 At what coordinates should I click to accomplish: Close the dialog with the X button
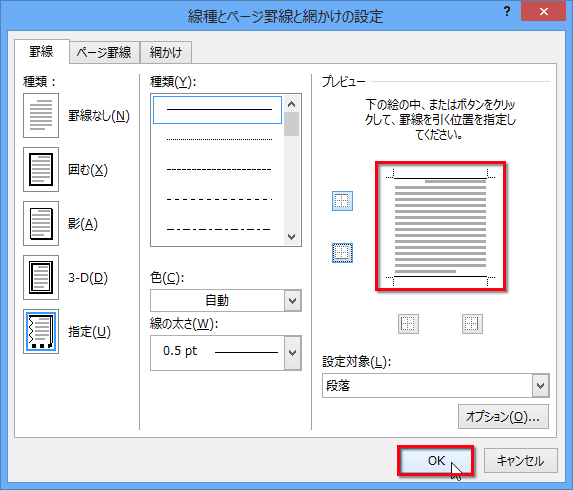click(x=544, y=12)
